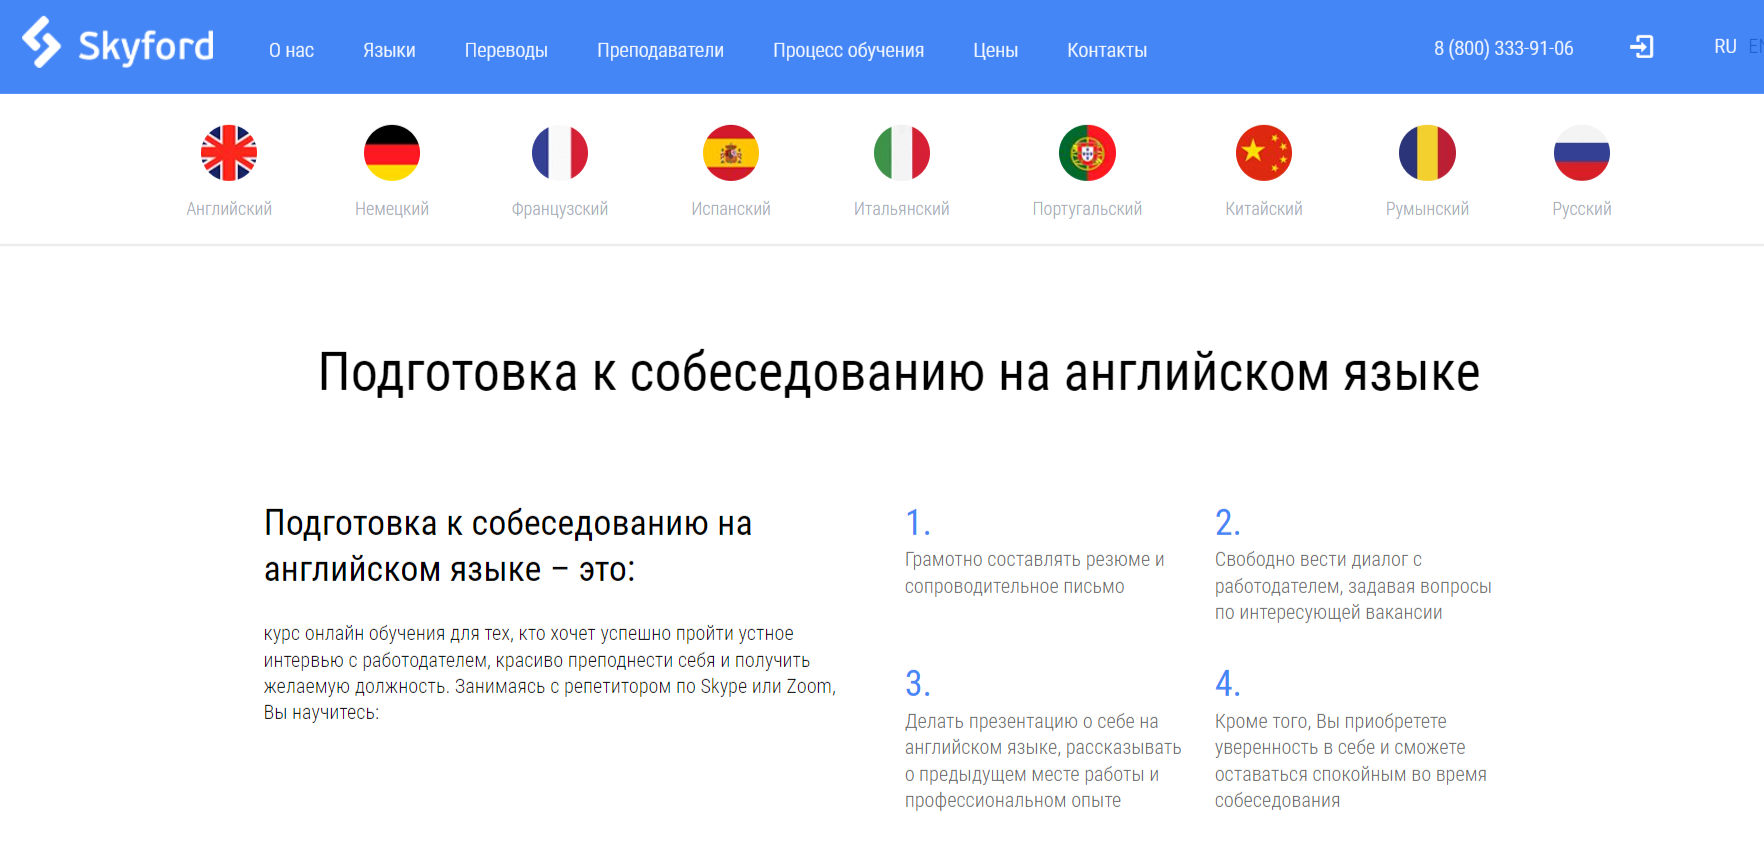Click the Skyford logo
Screen dimensions: 1764x856
point(118,44)
